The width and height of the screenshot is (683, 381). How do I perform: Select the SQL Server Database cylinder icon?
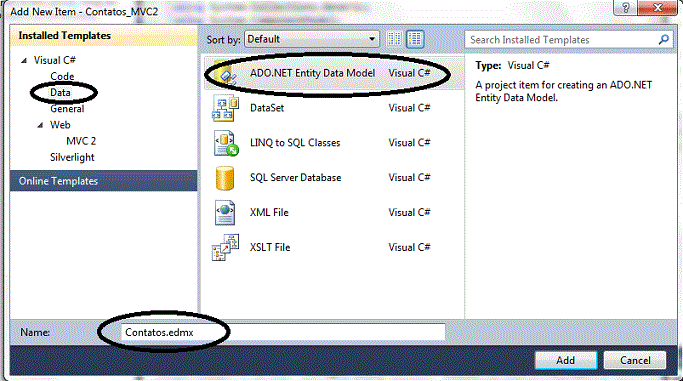[225, 178]
